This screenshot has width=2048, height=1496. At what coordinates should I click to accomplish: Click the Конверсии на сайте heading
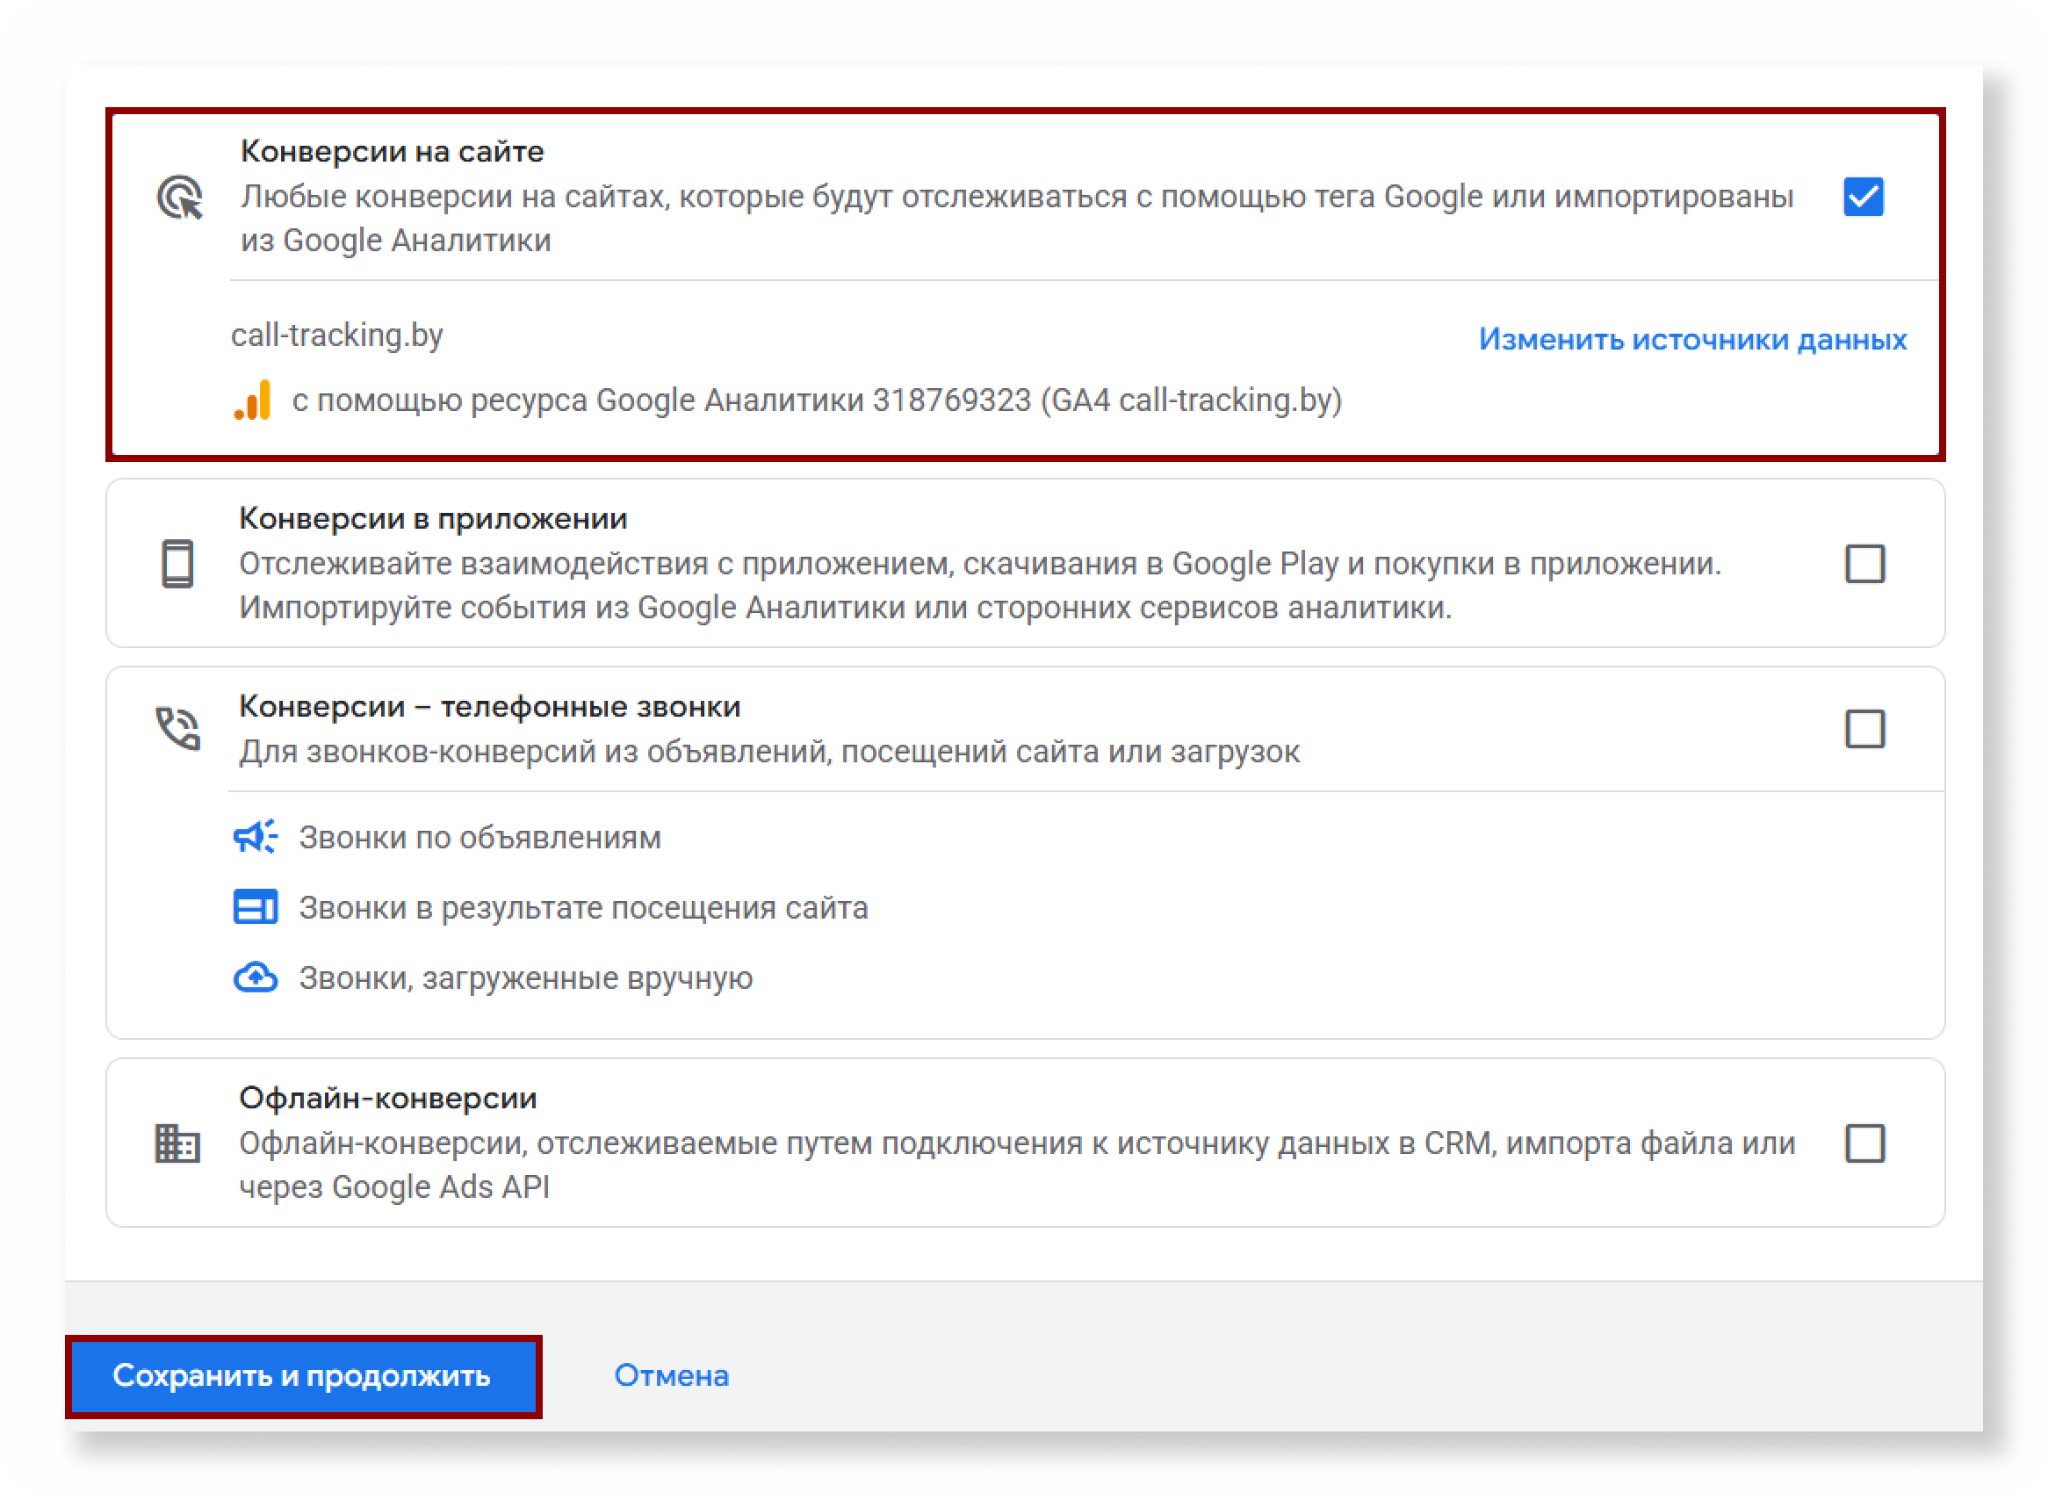[x=392, y=151]
